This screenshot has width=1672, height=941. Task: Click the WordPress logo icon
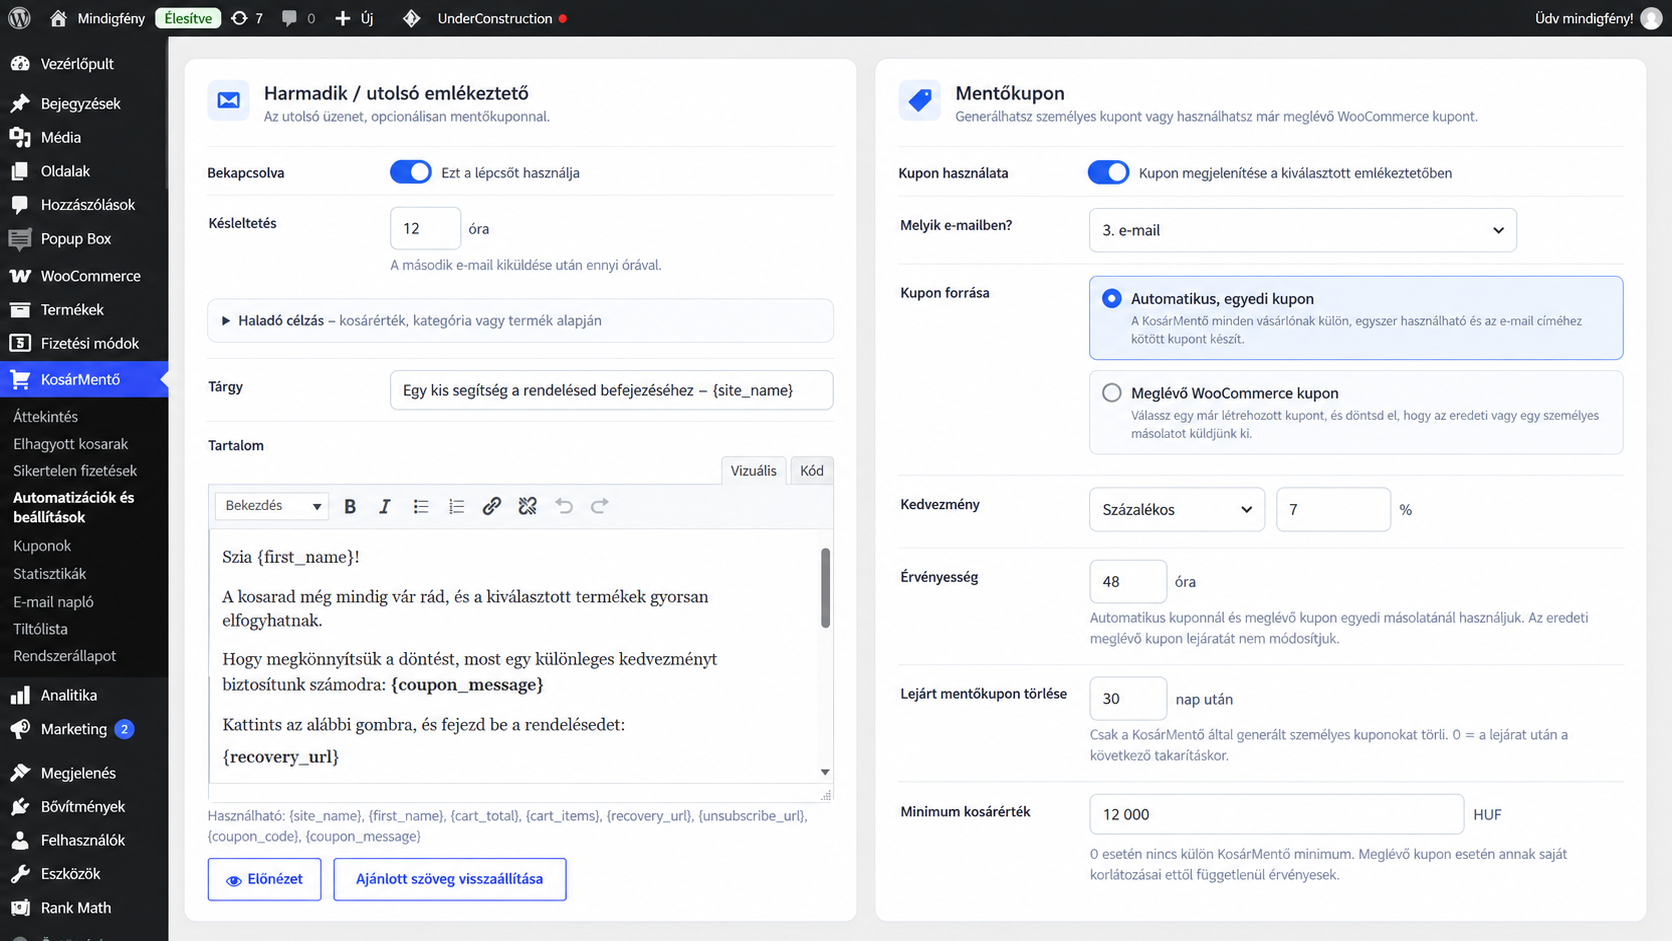pyautogui.click(x=19, y=18)
